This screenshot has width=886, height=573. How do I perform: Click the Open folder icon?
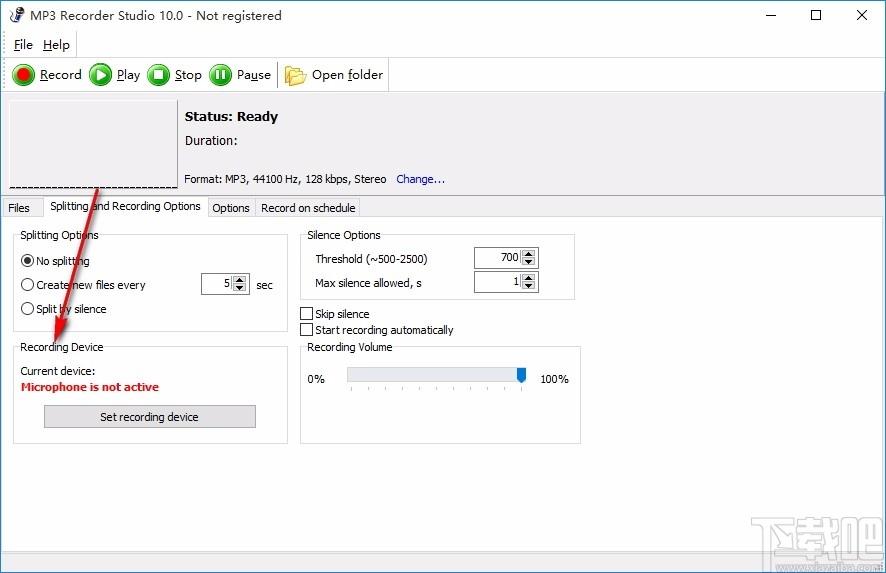[x=295, y=76]
